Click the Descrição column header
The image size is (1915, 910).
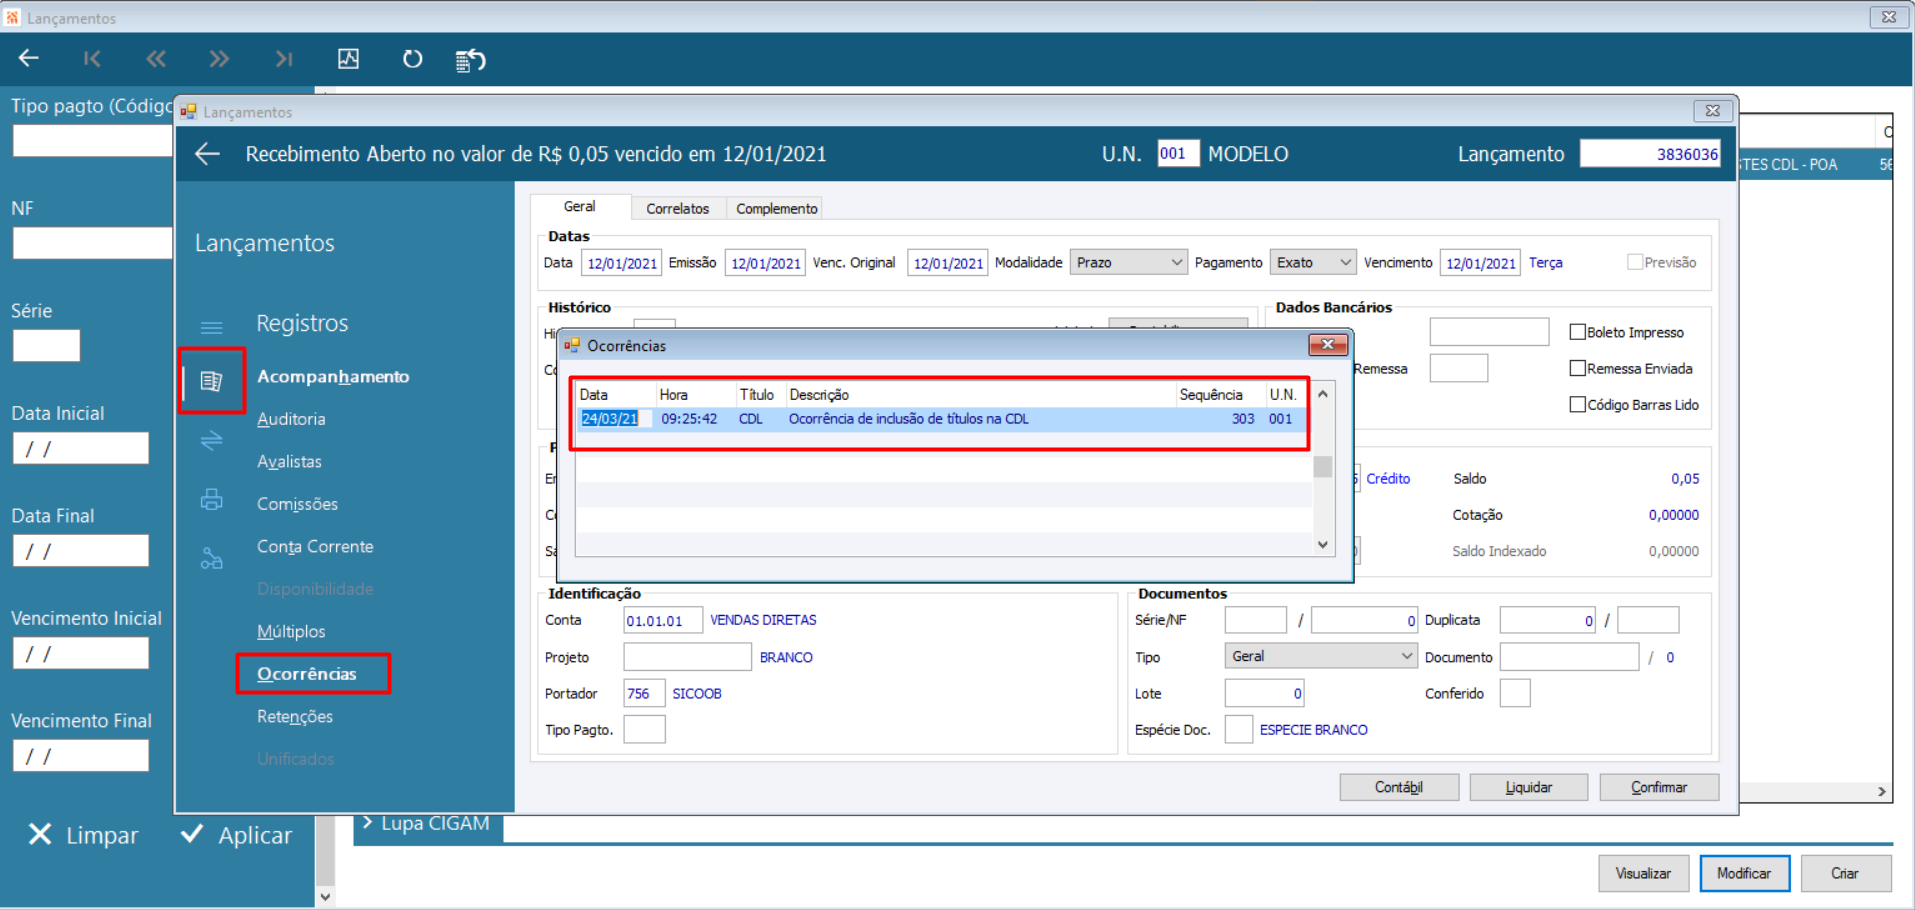(x=819, y=395)
